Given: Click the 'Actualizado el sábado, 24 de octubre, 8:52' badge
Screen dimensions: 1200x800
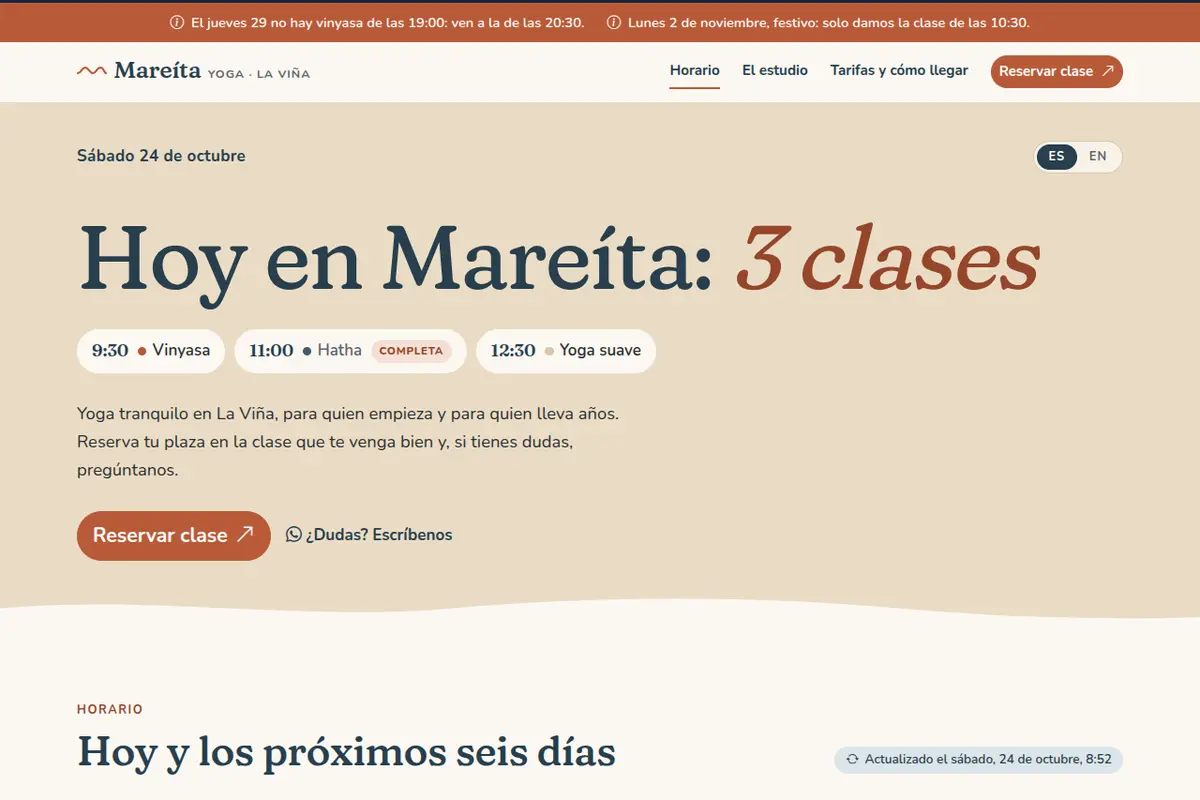Looking at the screenshot, I should pos(979,759).
